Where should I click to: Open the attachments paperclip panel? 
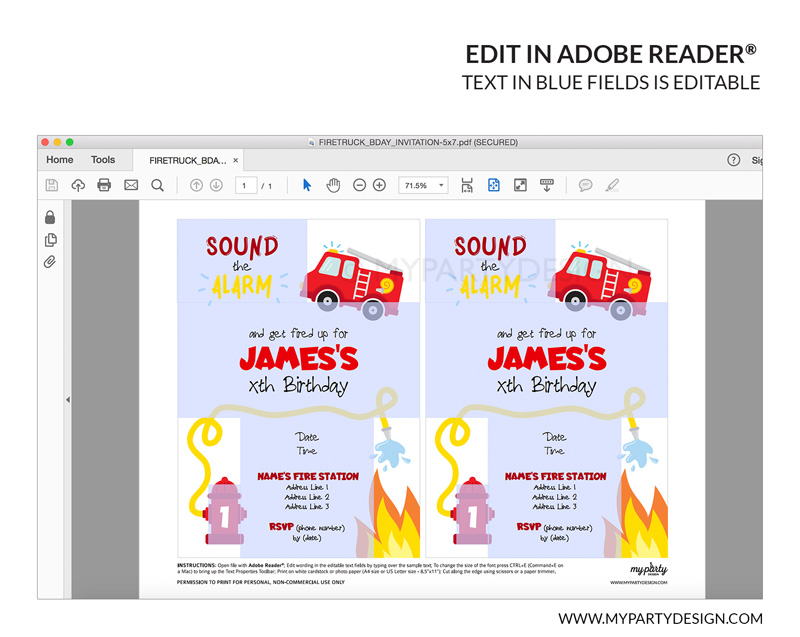click(50, 262)
